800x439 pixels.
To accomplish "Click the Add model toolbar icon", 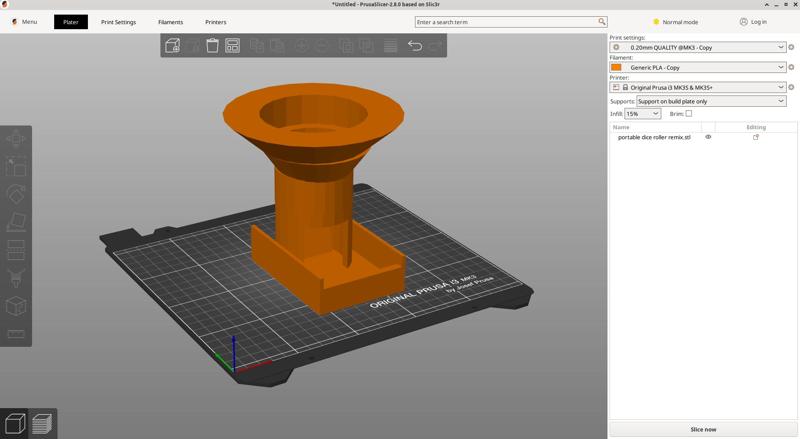I will (x=172, y=46).
